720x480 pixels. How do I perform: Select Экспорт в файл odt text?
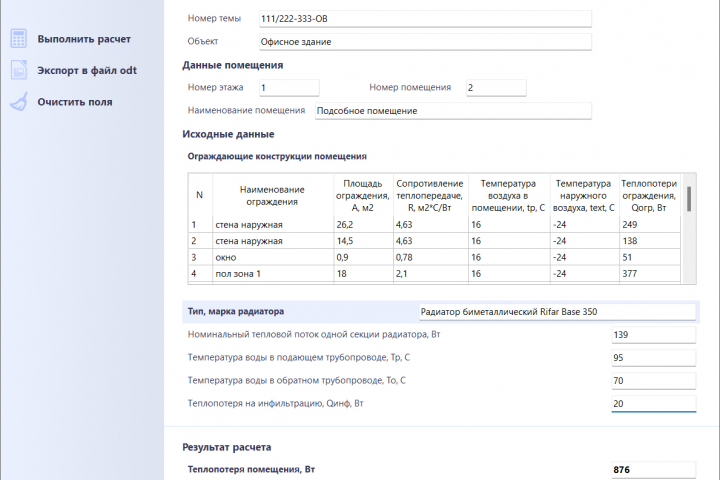pos(87,70)
